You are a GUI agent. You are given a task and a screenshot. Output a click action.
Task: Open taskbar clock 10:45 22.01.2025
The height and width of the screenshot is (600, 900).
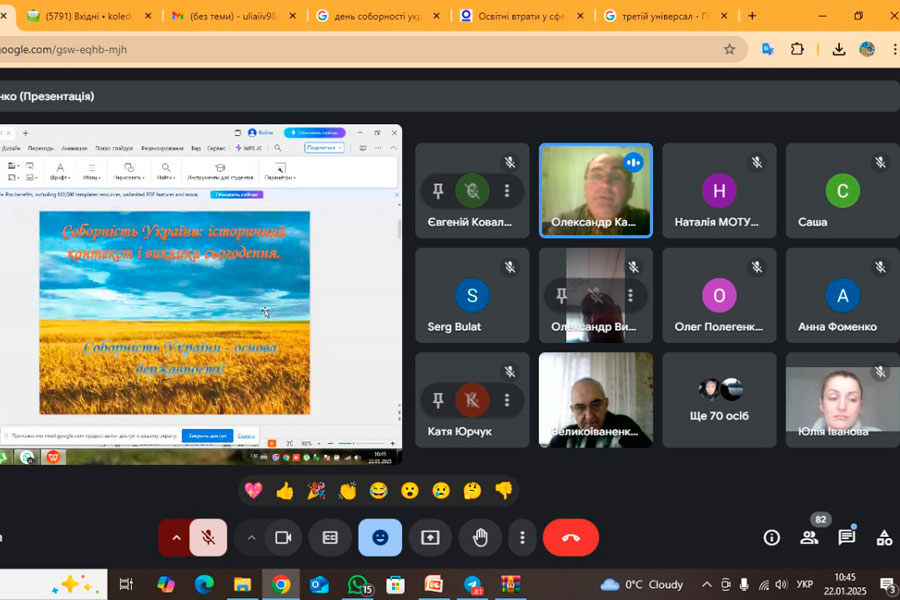[845, 584]
